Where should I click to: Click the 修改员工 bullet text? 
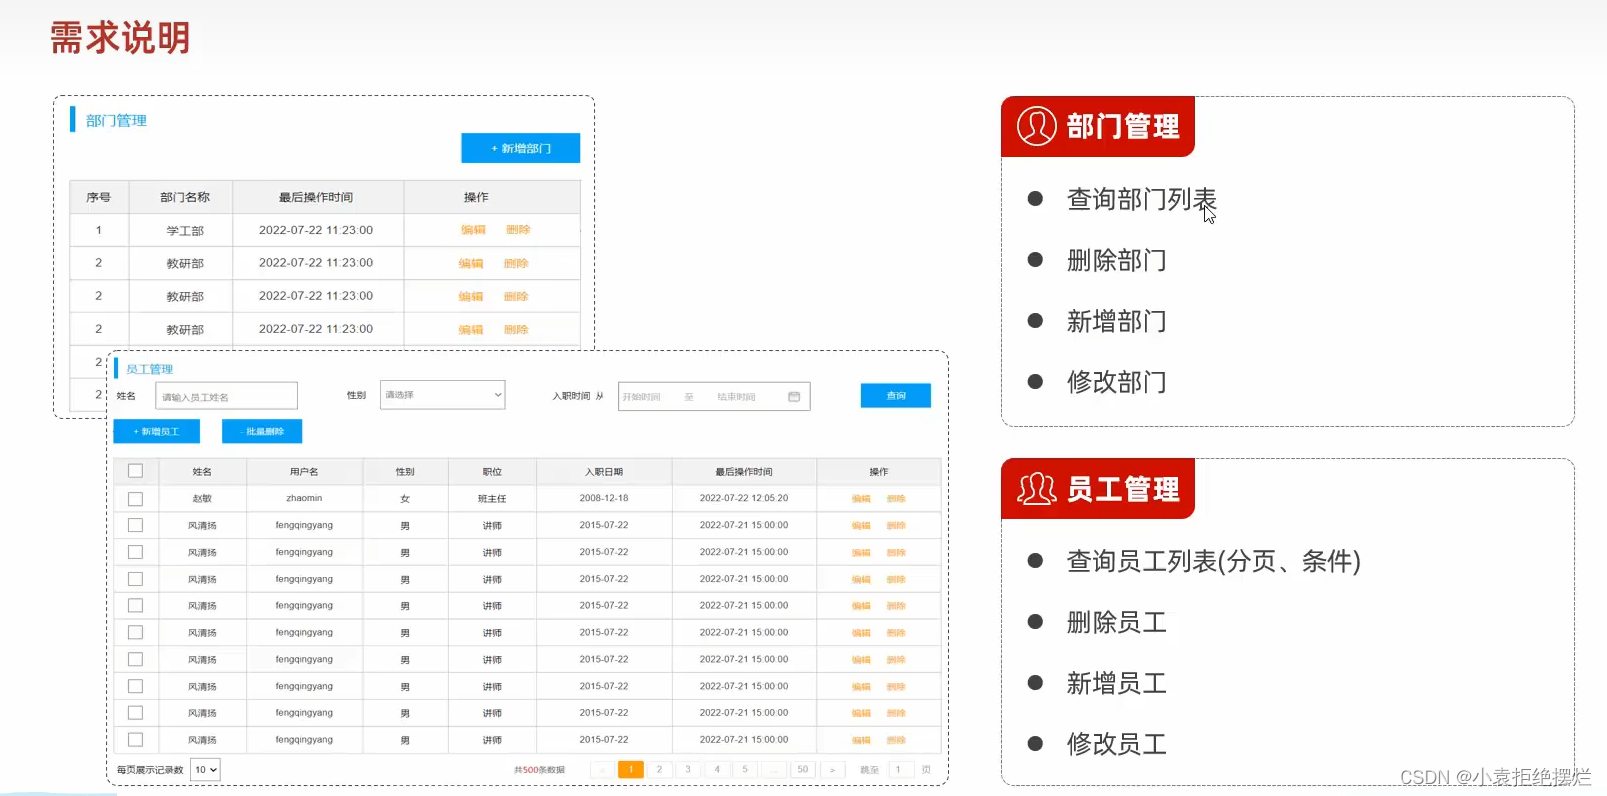coord(1117,745)
